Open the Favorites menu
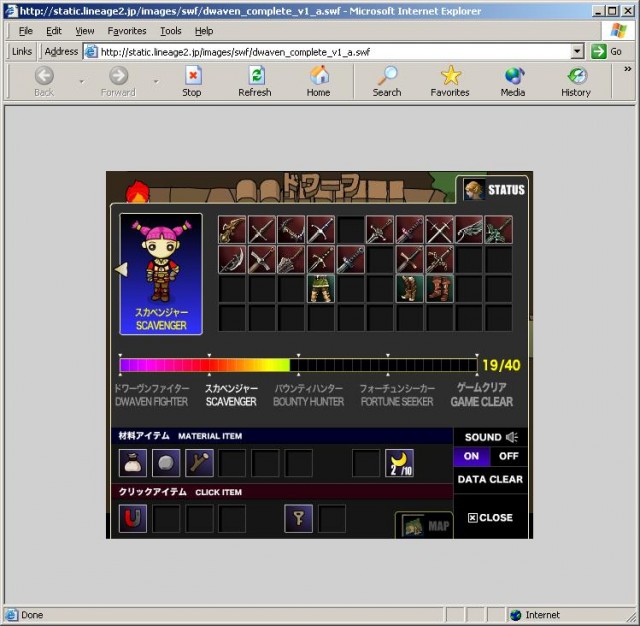Screen dimensions: 640x626 coord(127,31)
